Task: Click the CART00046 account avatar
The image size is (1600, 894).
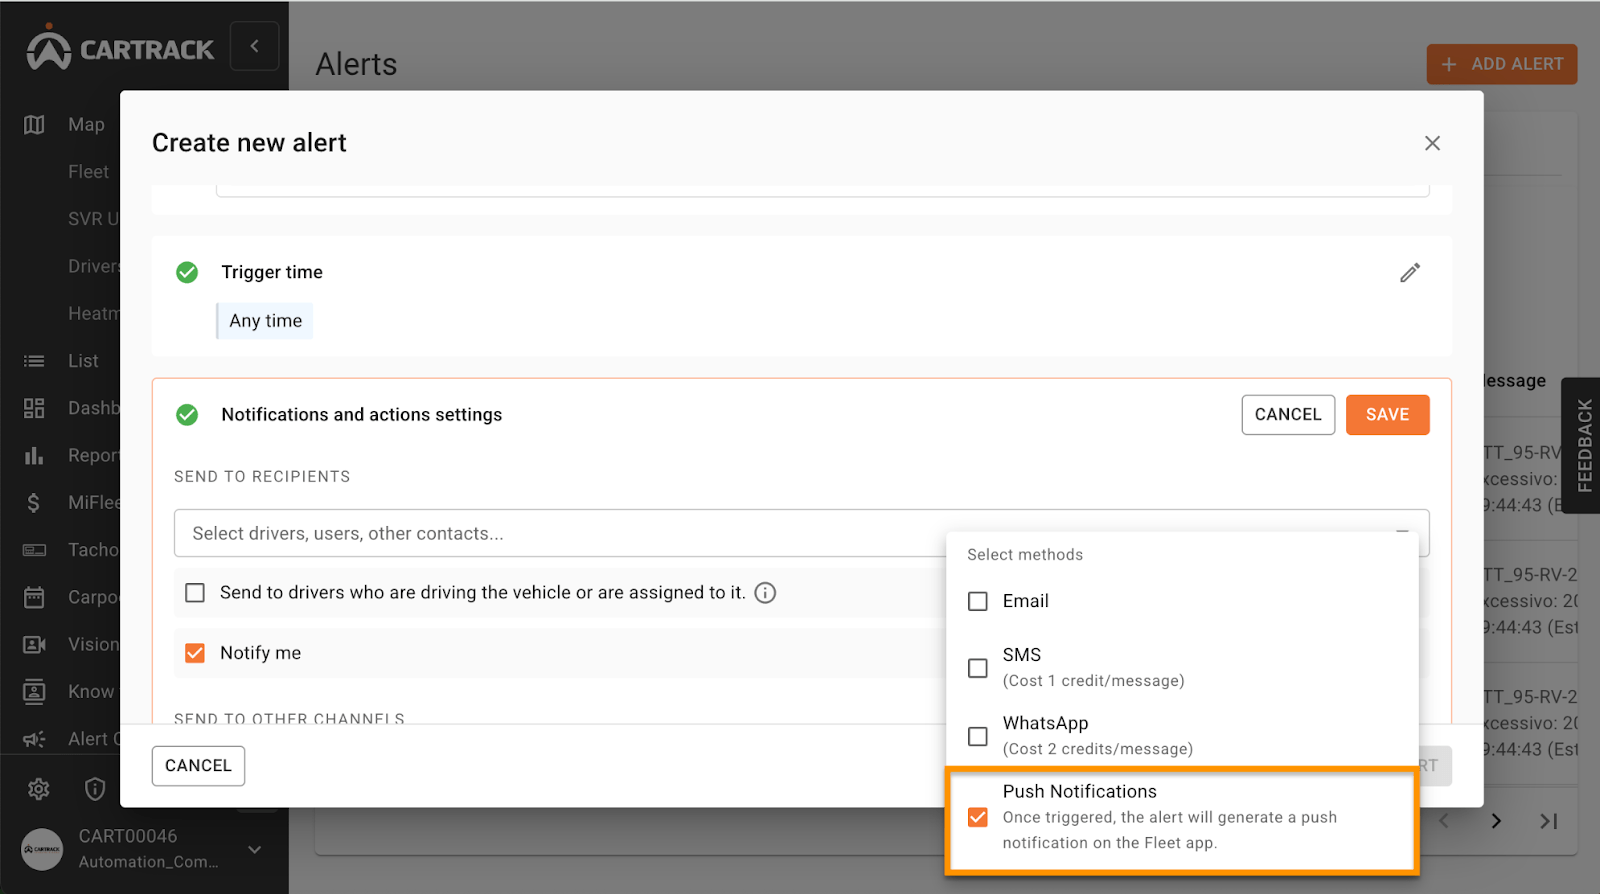Action: pos(42,849)
